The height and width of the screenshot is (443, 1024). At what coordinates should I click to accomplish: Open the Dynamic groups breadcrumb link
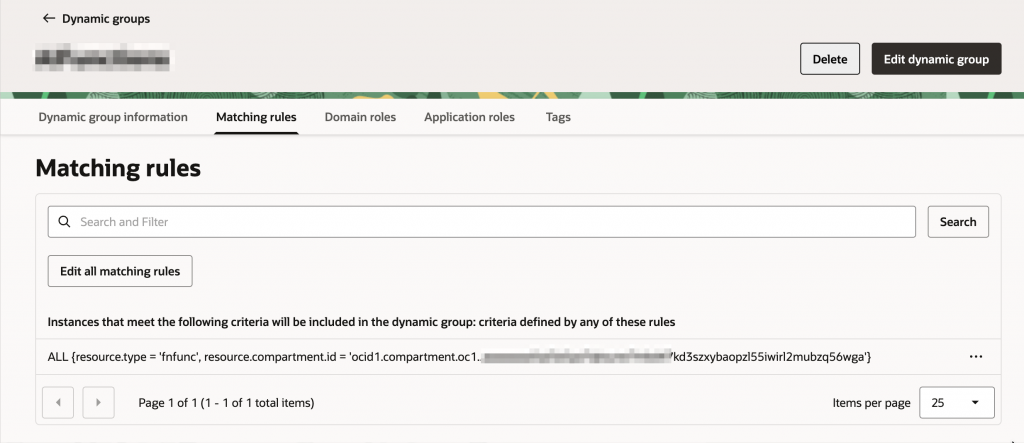click(x=106, y=18)
